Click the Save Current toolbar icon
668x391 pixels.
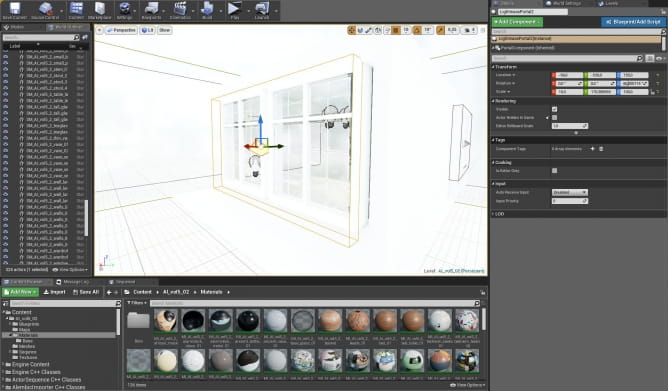[x=14, y=10]
